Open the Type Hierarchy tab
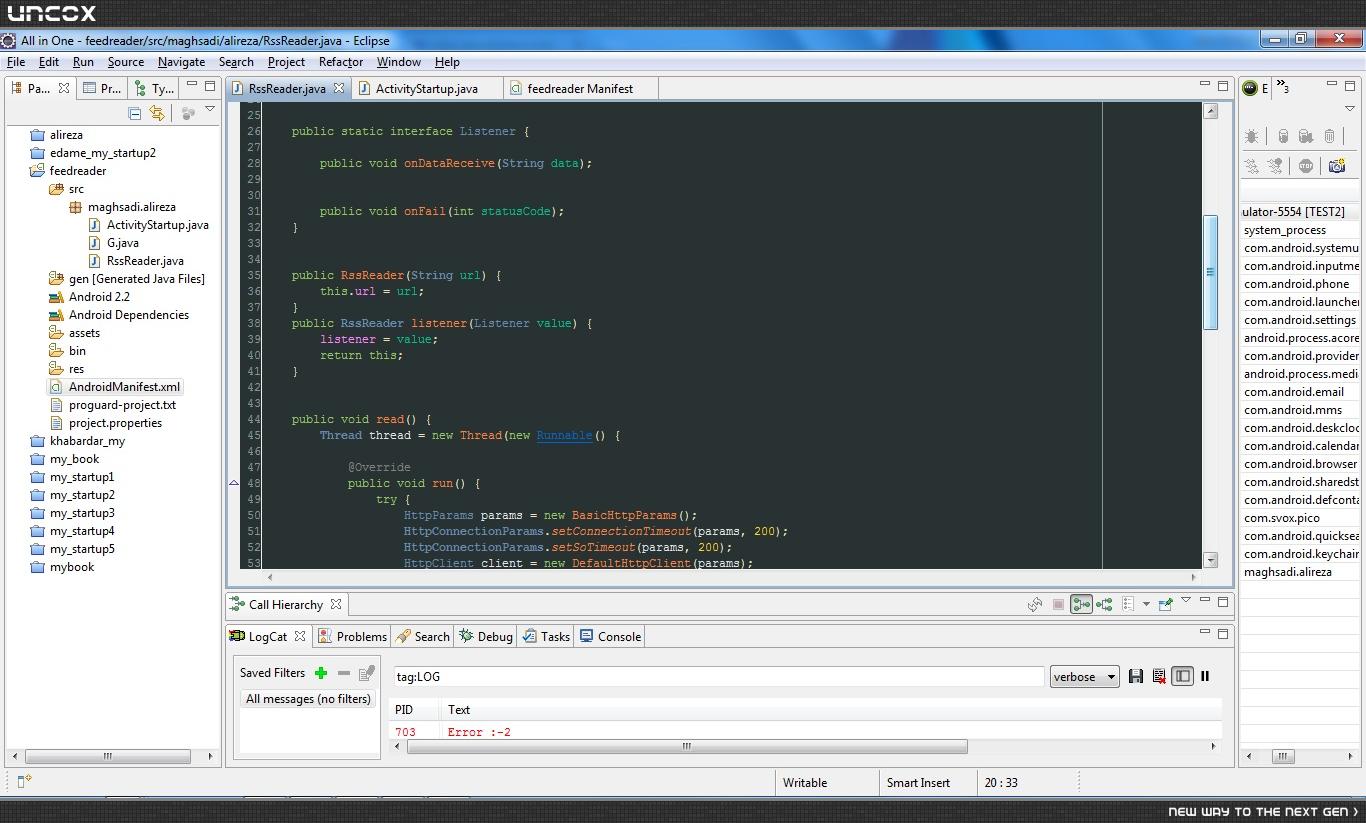The width and height of the screenshot is (1366, 823). point(154,88)
